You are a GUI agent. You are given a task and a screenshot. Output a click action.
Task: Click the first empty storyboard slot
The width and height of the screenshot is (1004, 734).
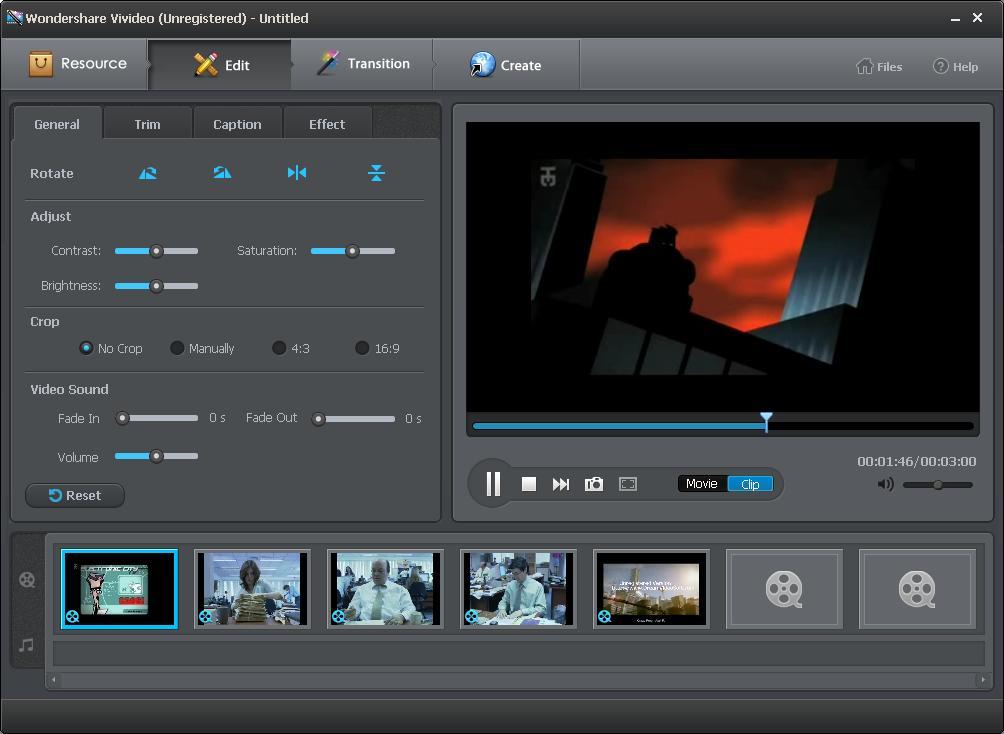tap(784, 589)
